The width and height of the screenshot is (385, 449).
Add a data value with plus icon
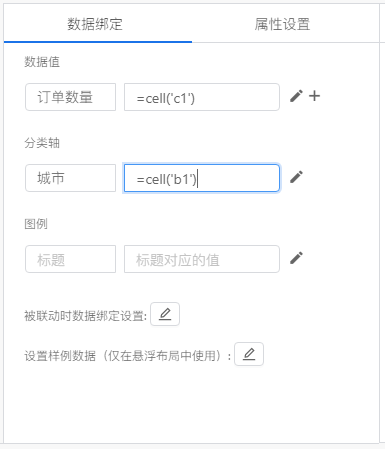pyautogui.click(x=314, y=96)
